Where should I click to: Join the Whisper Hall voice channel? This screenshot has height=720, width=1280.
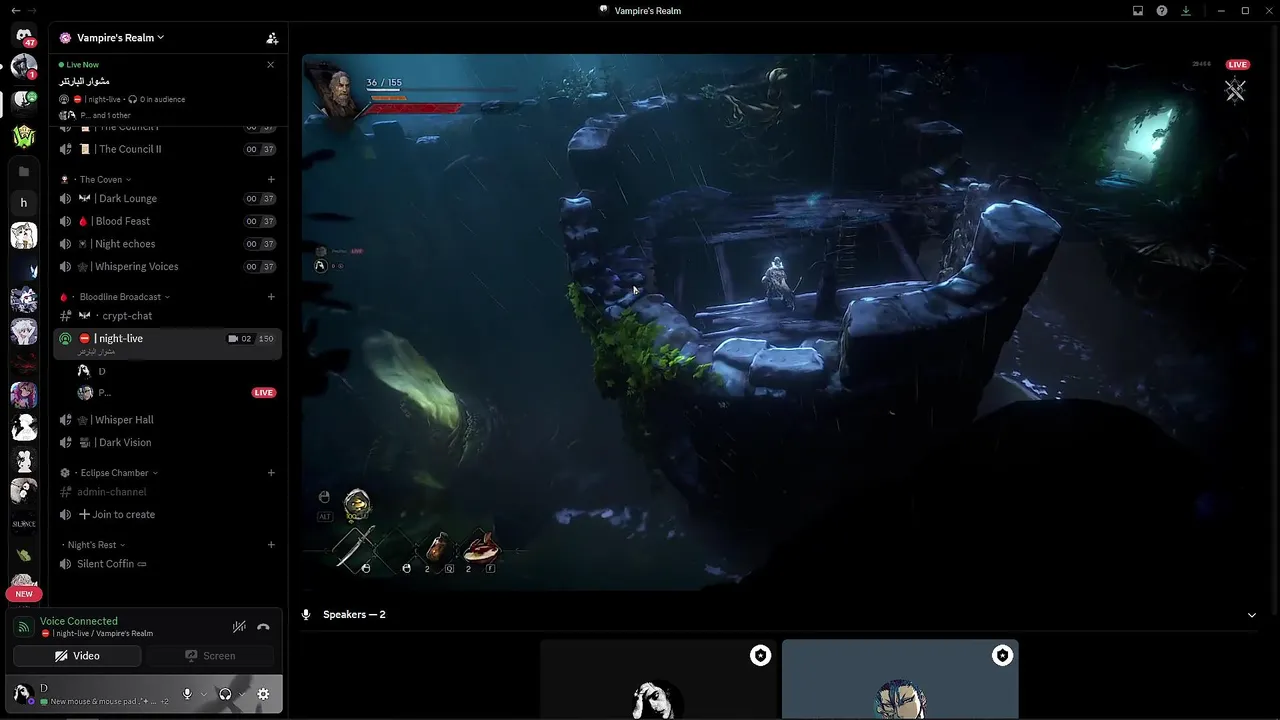point(167,420)
